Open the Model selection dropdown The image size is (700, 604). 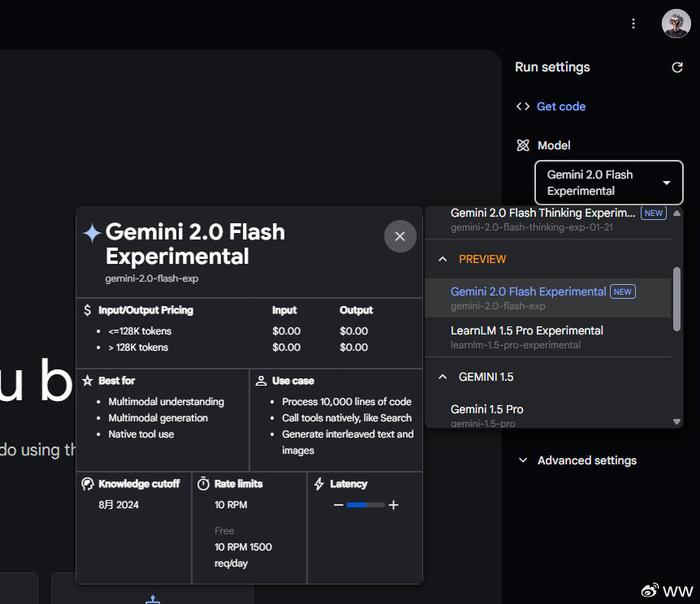(609, 183)
